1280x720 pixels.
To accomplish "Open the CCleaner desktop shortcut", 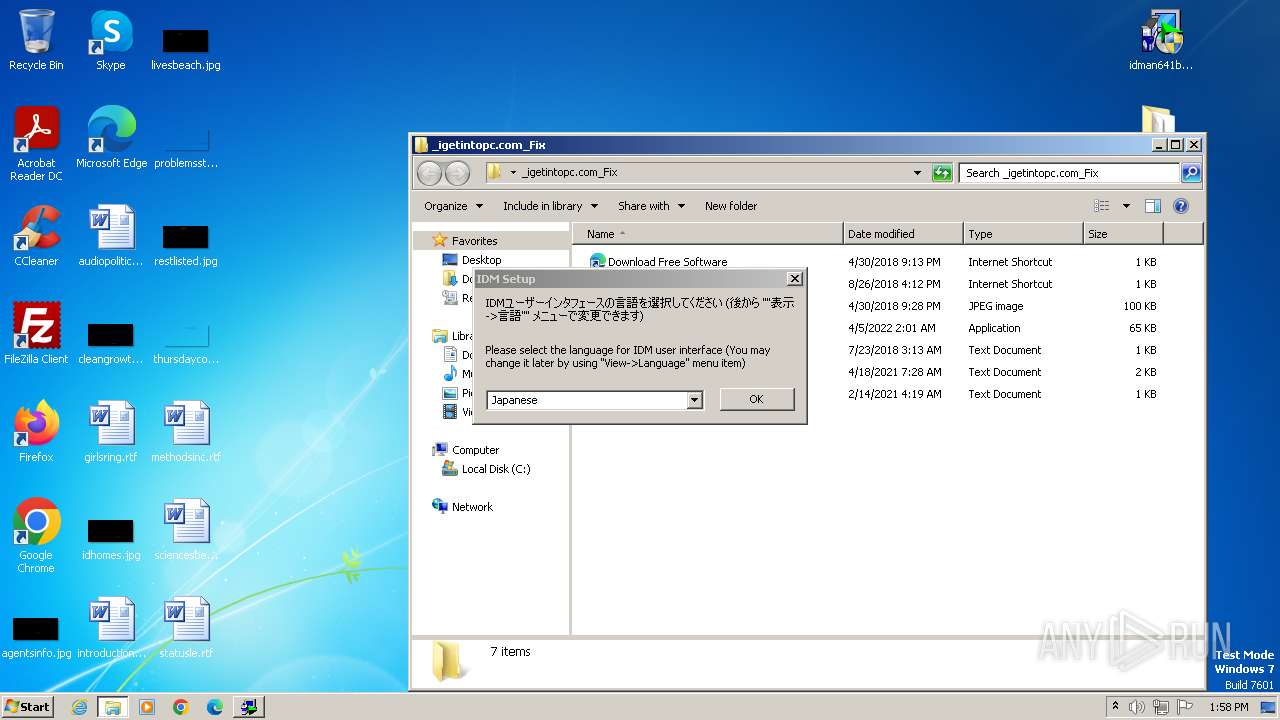I will point(36,236).
